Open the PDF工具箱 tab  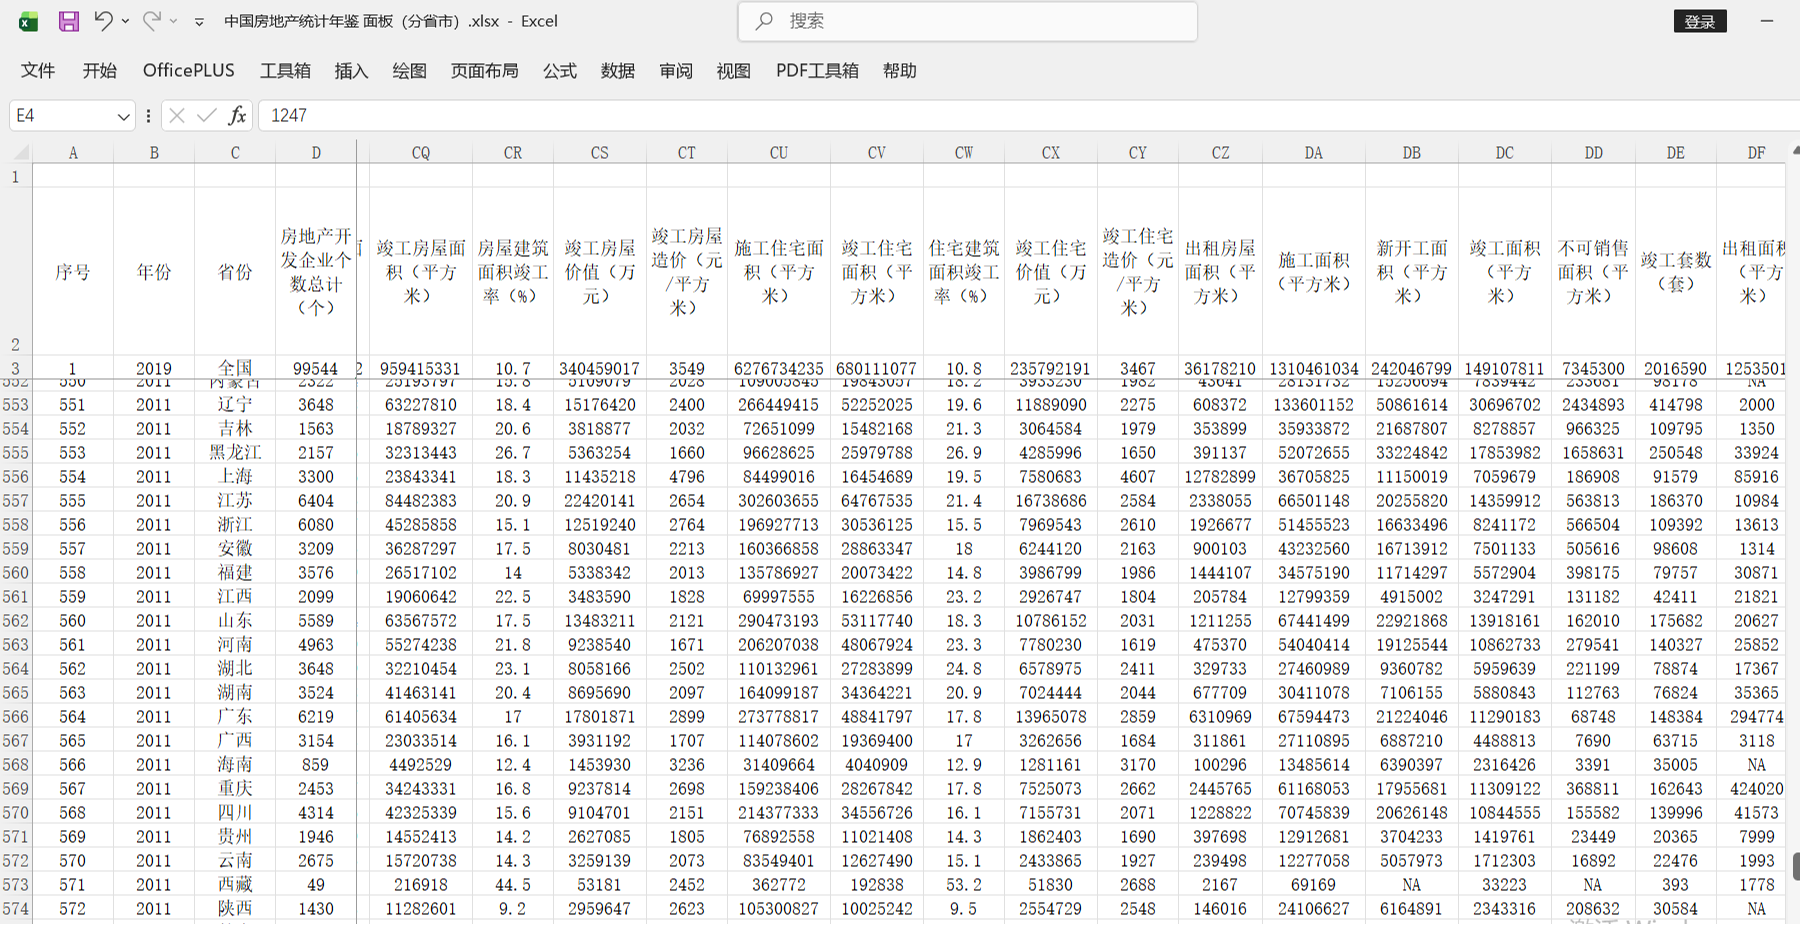[x=817, y=70]
